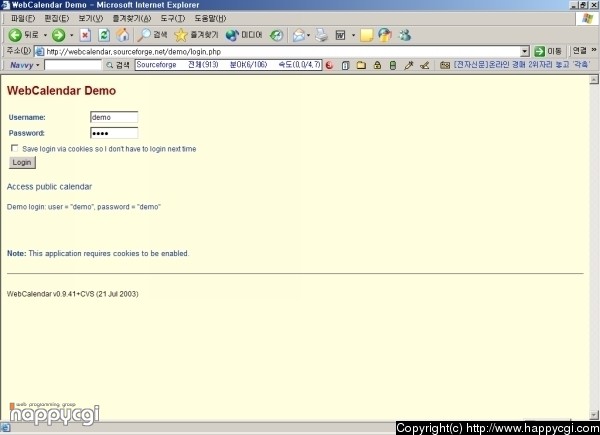The width and height of the screenshot is (600, 435).
Task: Click the vertical scrollbar up arrow
Action: tap(594, 80)
